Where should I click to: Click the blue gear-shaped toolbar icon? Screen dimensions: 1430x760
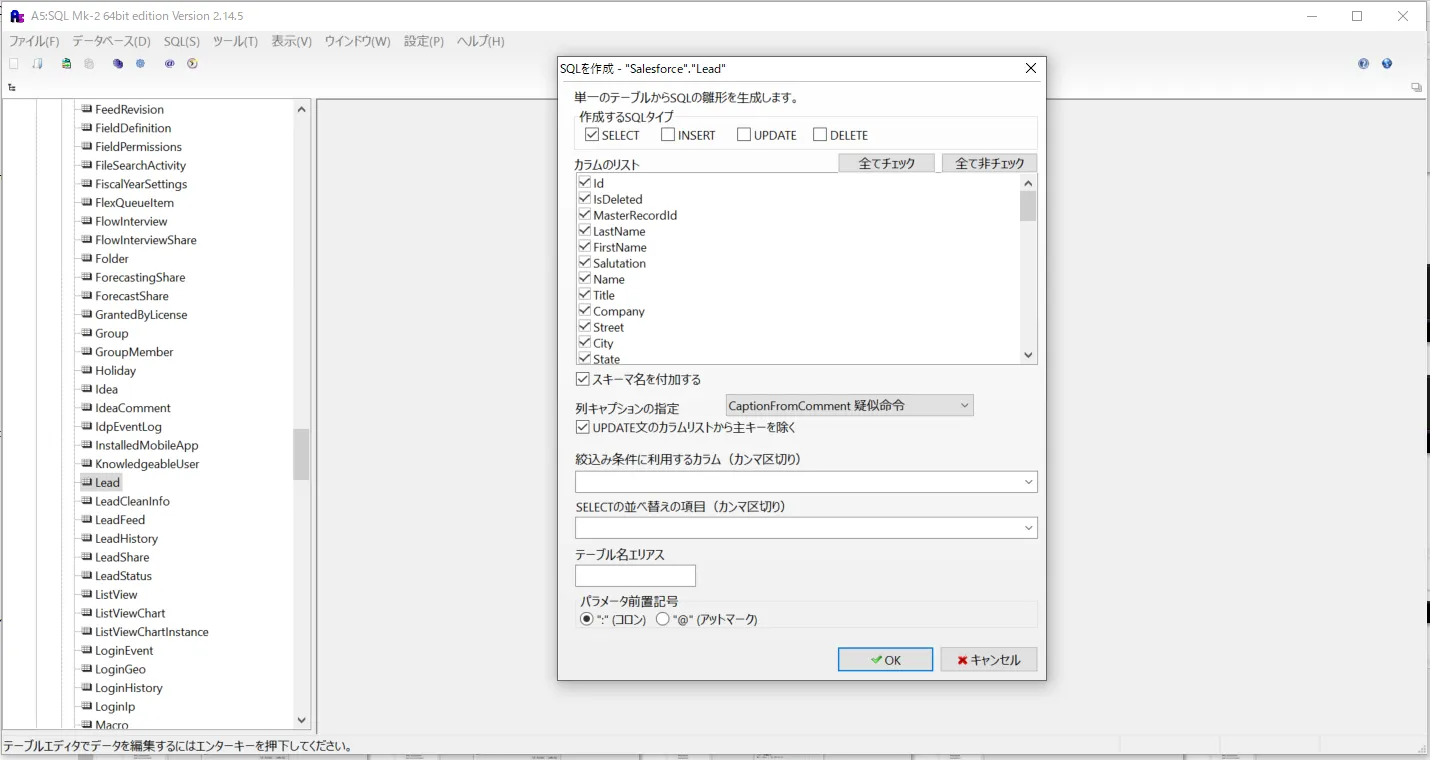coord(141,63)
